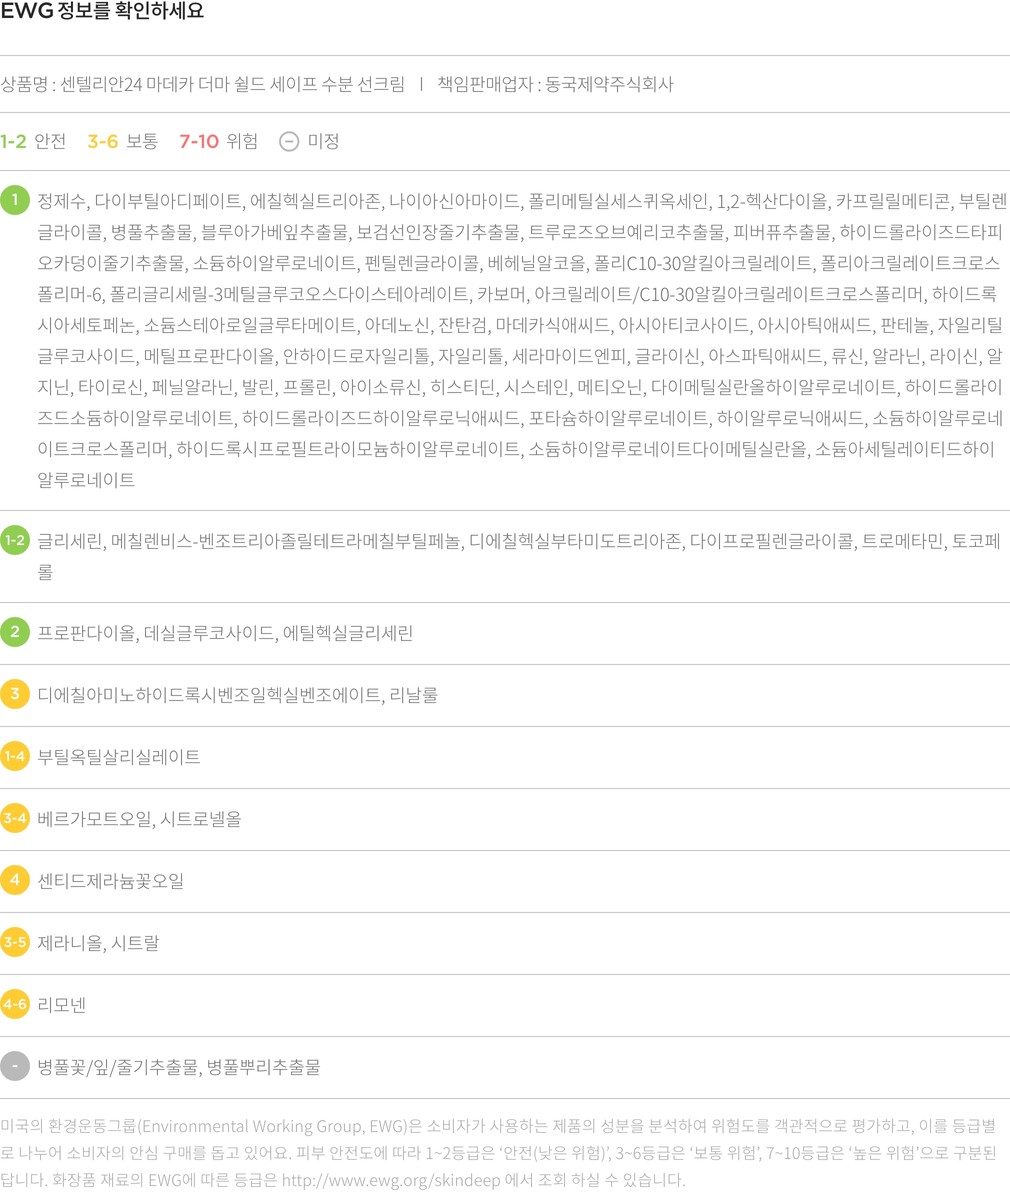Select the yellow 3-5 grade badge
The image size is (1010, 1194).
pos(15,942)
